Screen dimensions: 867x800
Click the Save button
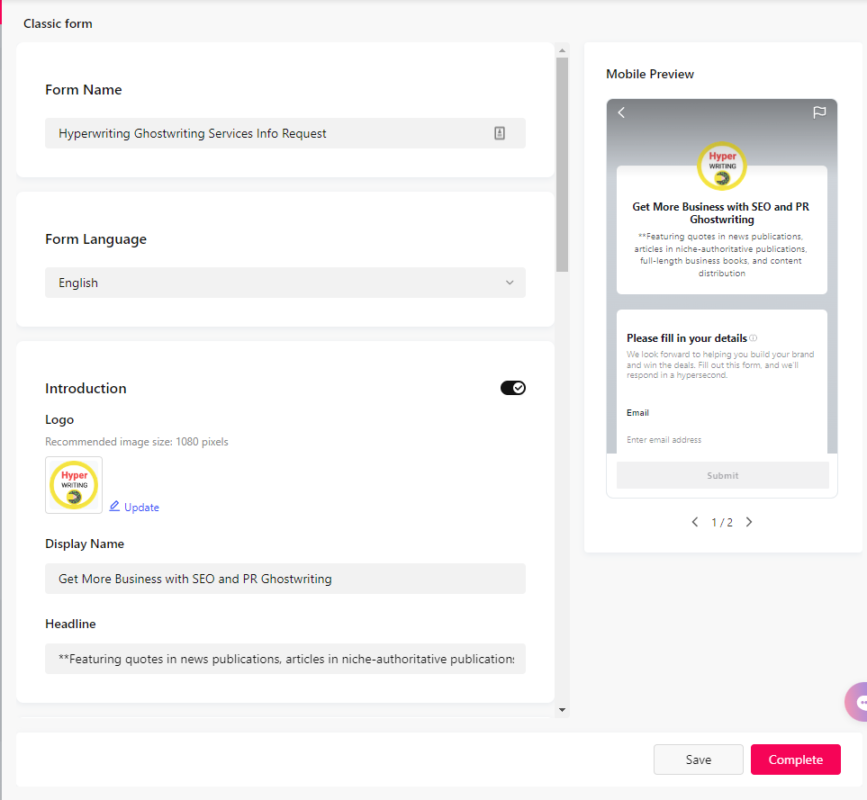tap(698, 760)
